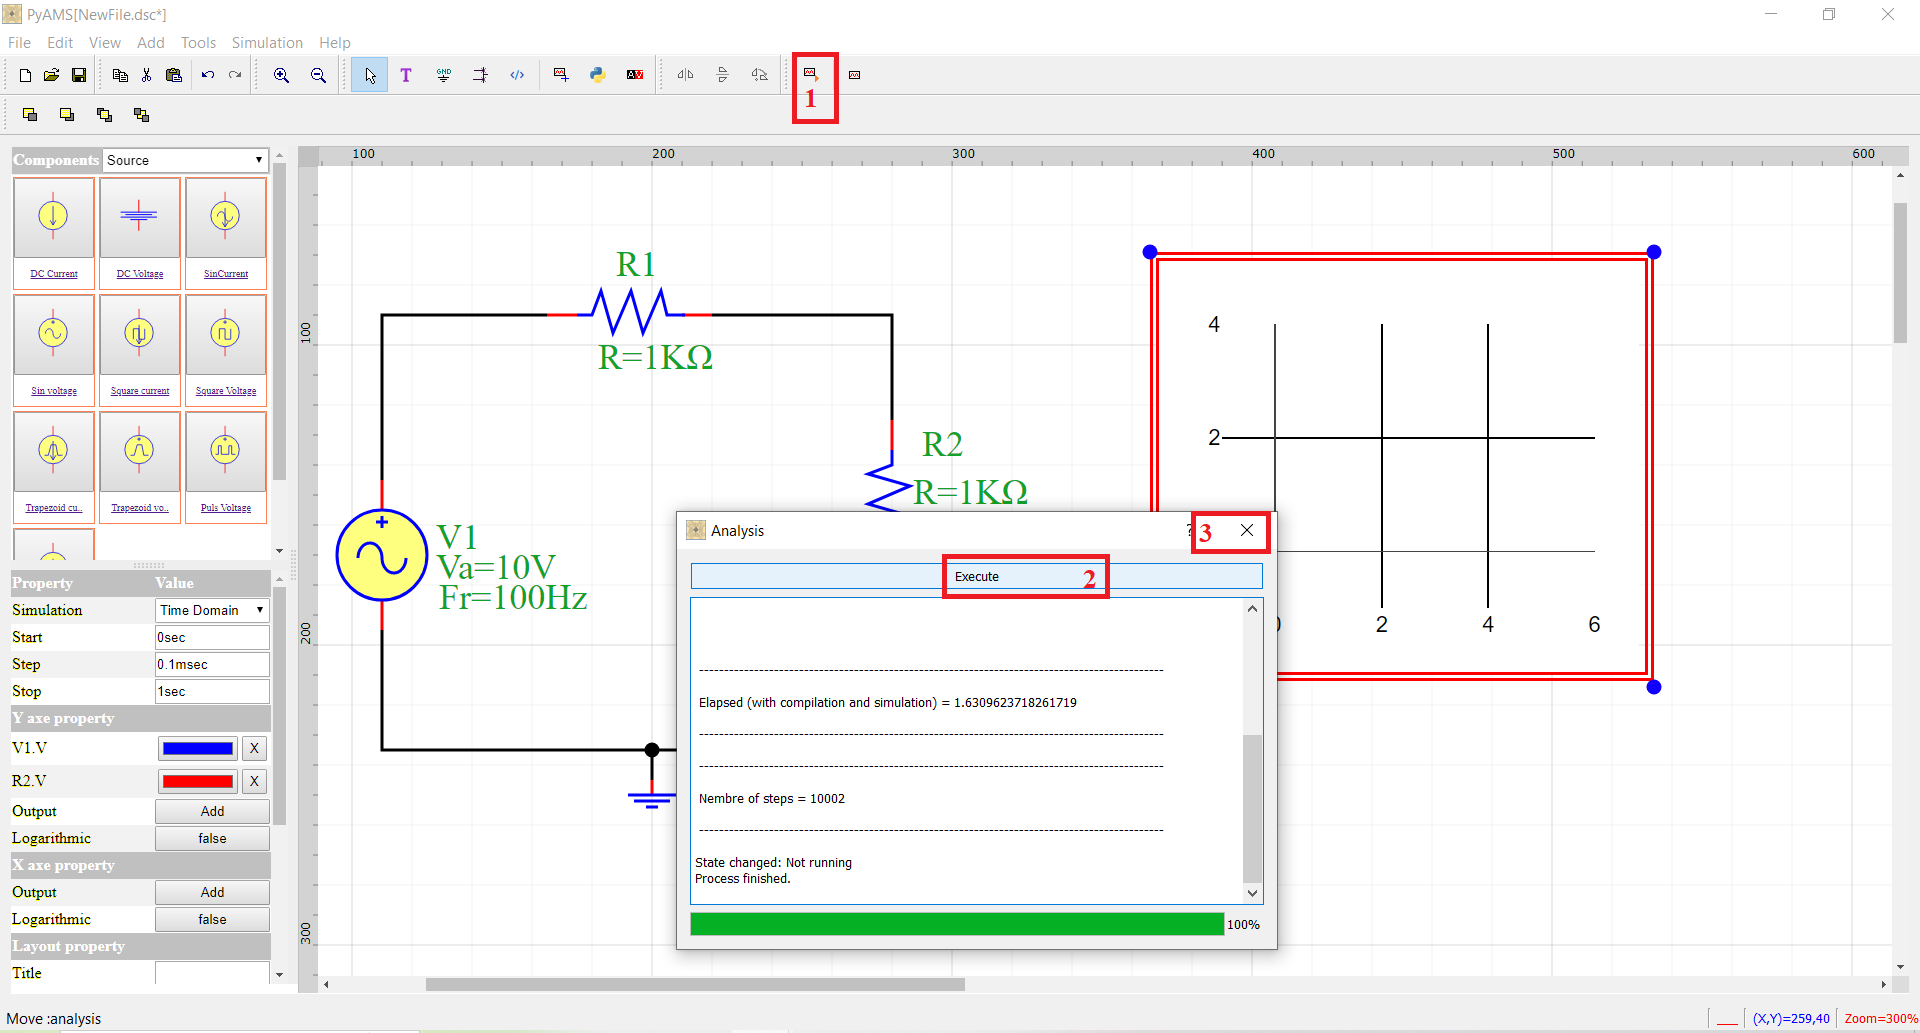Screen dimensions: 1920x1033
Task: Select the pointer selection tool
Action: 370,75
